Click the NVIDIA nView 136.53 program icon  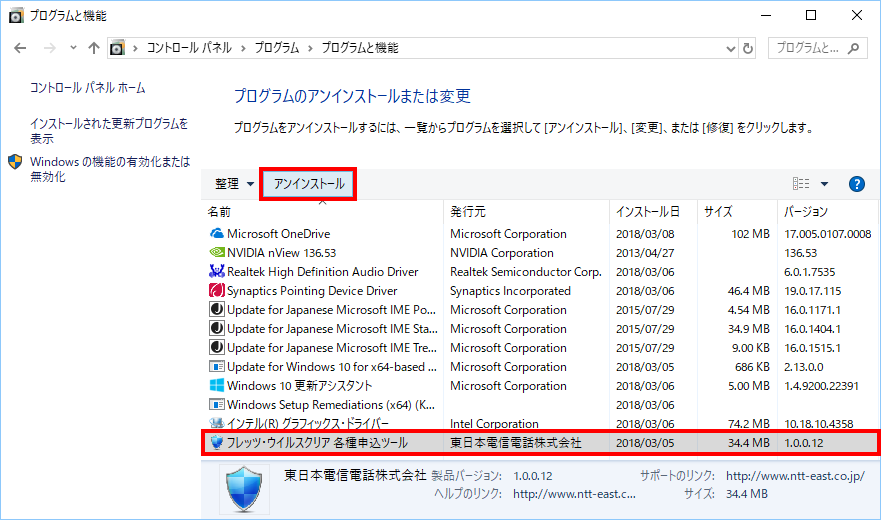pos(216,253)
